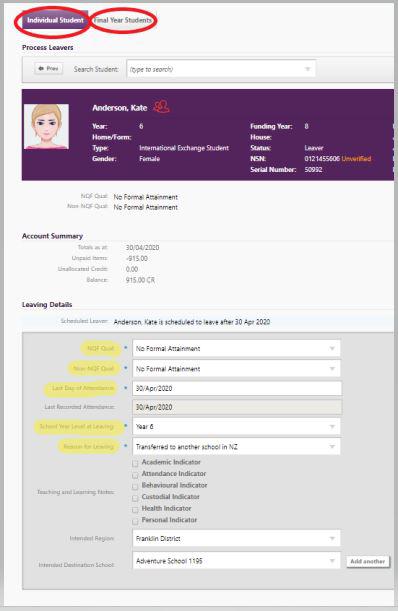Click the Add another button

pyautogui.click(x=368, y=561)
